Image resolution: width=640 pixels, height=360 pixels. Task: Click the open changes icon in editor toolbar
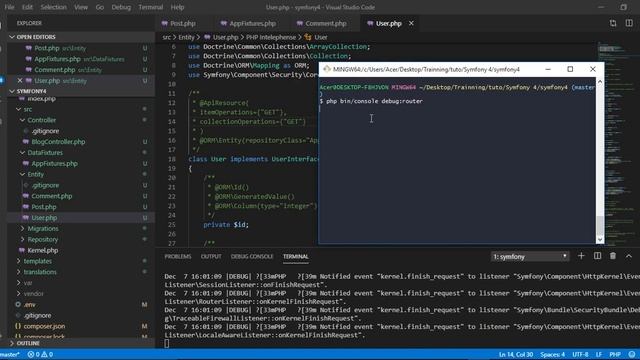click(613, 23)
